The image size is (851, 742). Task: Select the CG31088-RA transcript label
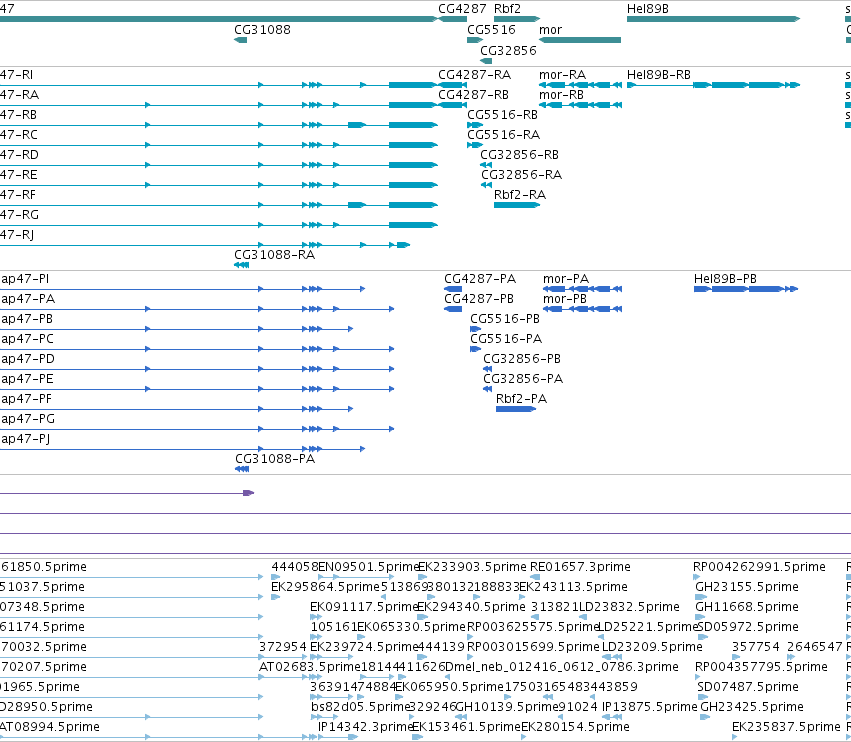click(x=275, y=255)
